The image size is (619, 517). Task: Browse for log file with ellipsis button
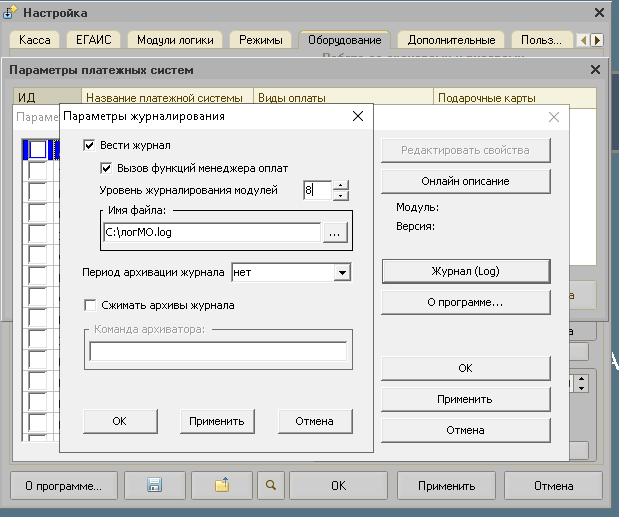point(335,232)
